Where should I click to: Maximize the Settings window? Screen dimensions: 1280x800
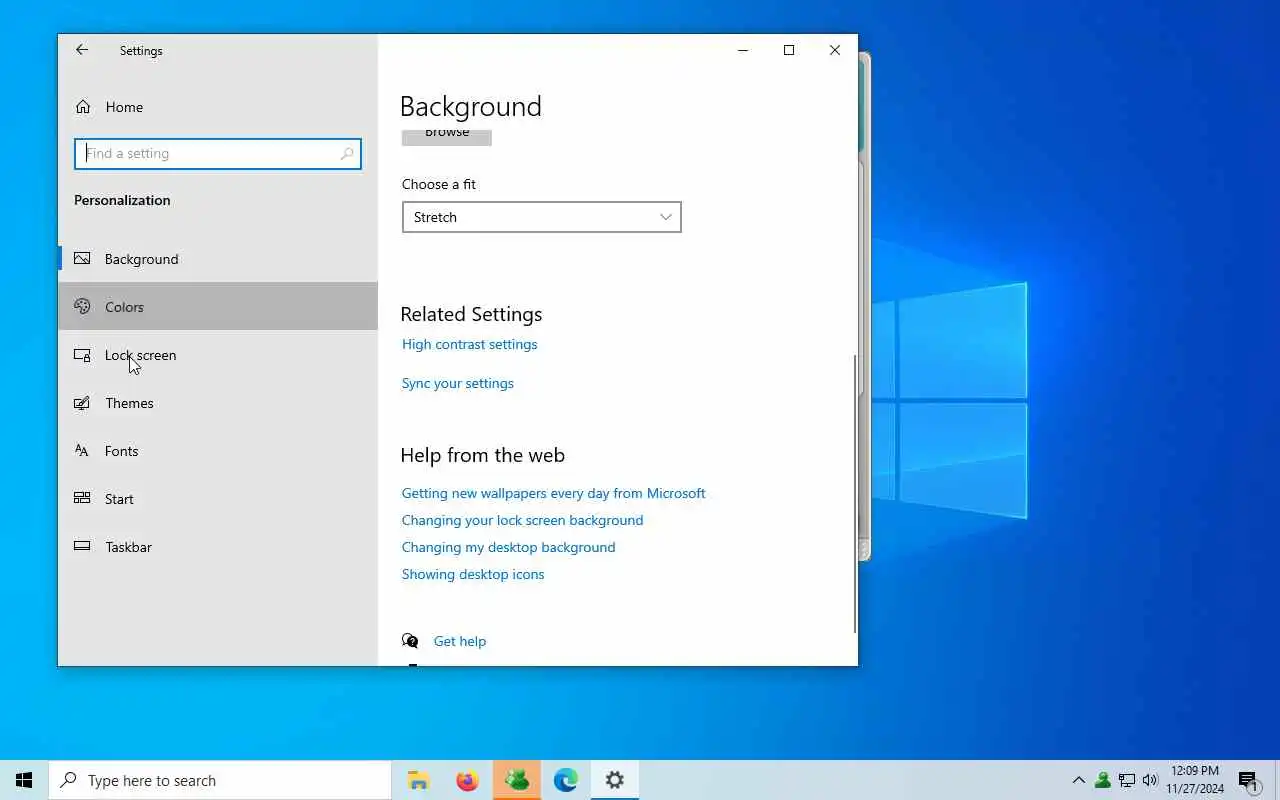click(x=789, y=50)
